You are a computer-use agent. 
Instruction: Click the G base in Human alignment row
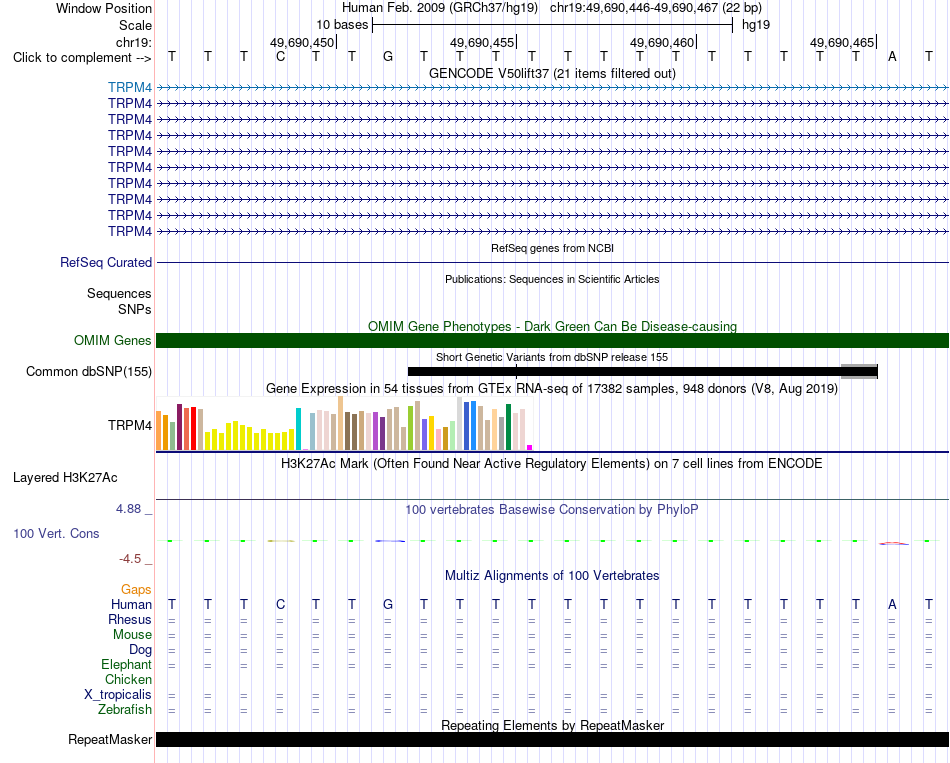pyautogui.click(x=388, y=605)
